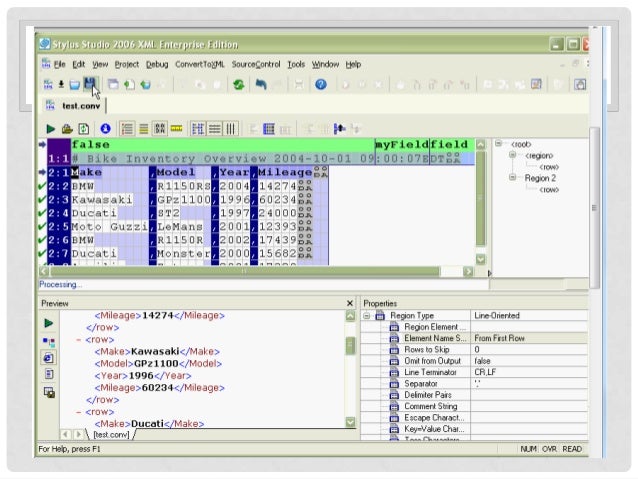Click the Preview tab scroll left arrow

(x=66, y=434)
